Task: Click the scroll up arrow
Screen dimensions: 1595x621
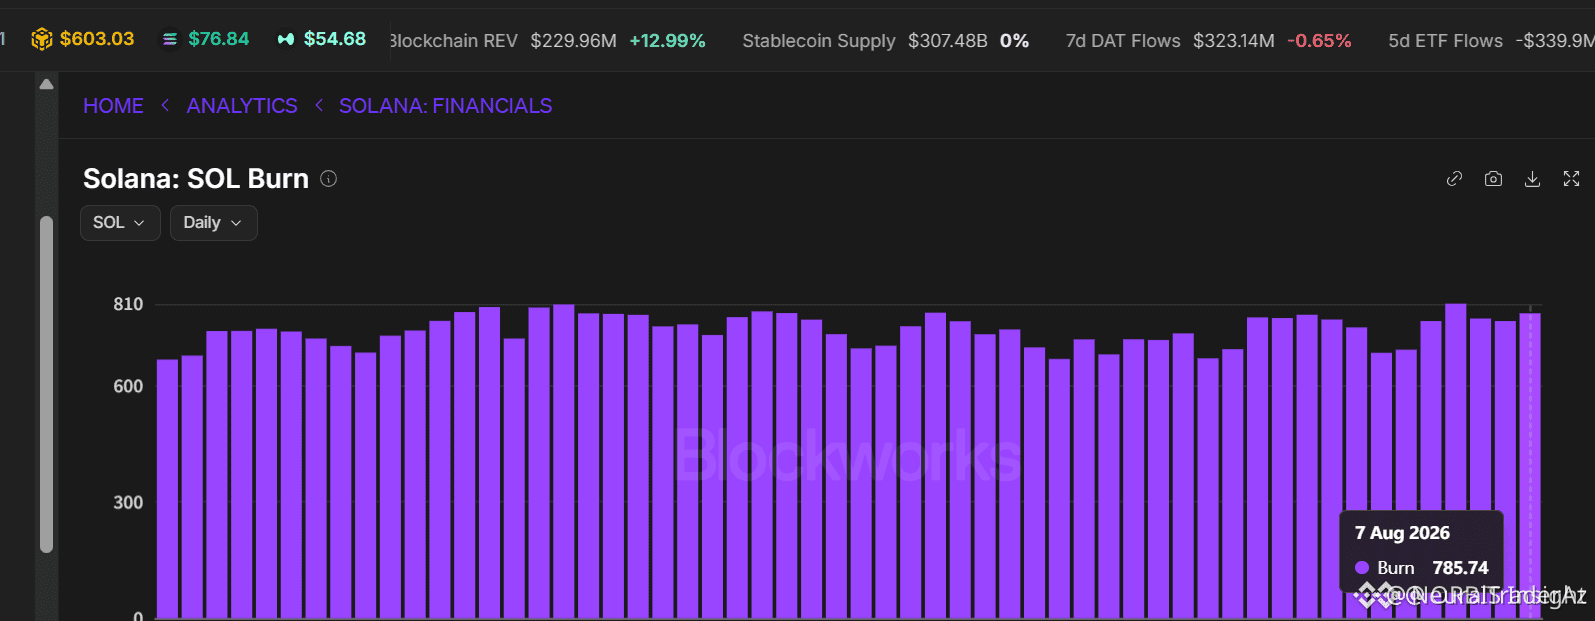Action: 46,85
